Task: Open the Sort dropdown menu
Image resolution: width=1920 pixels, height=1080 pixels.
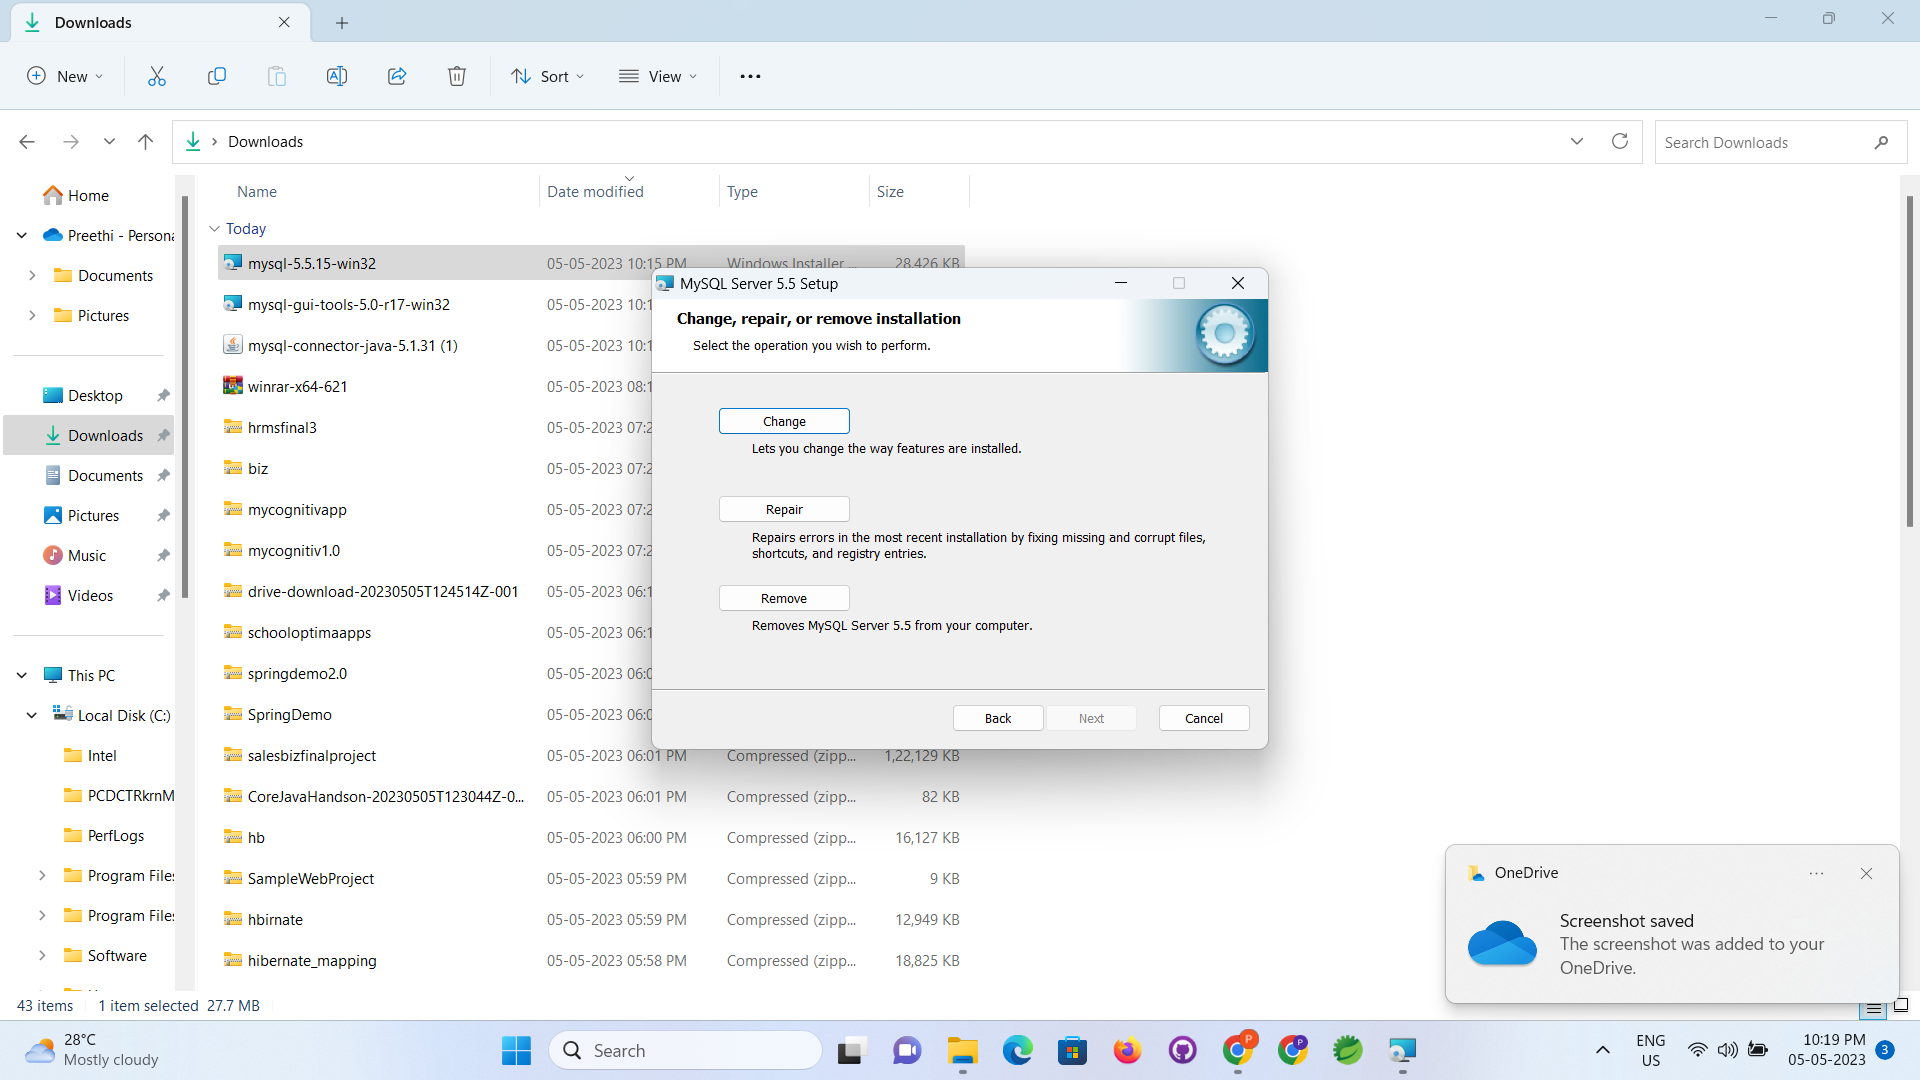Action: (548, 76)
